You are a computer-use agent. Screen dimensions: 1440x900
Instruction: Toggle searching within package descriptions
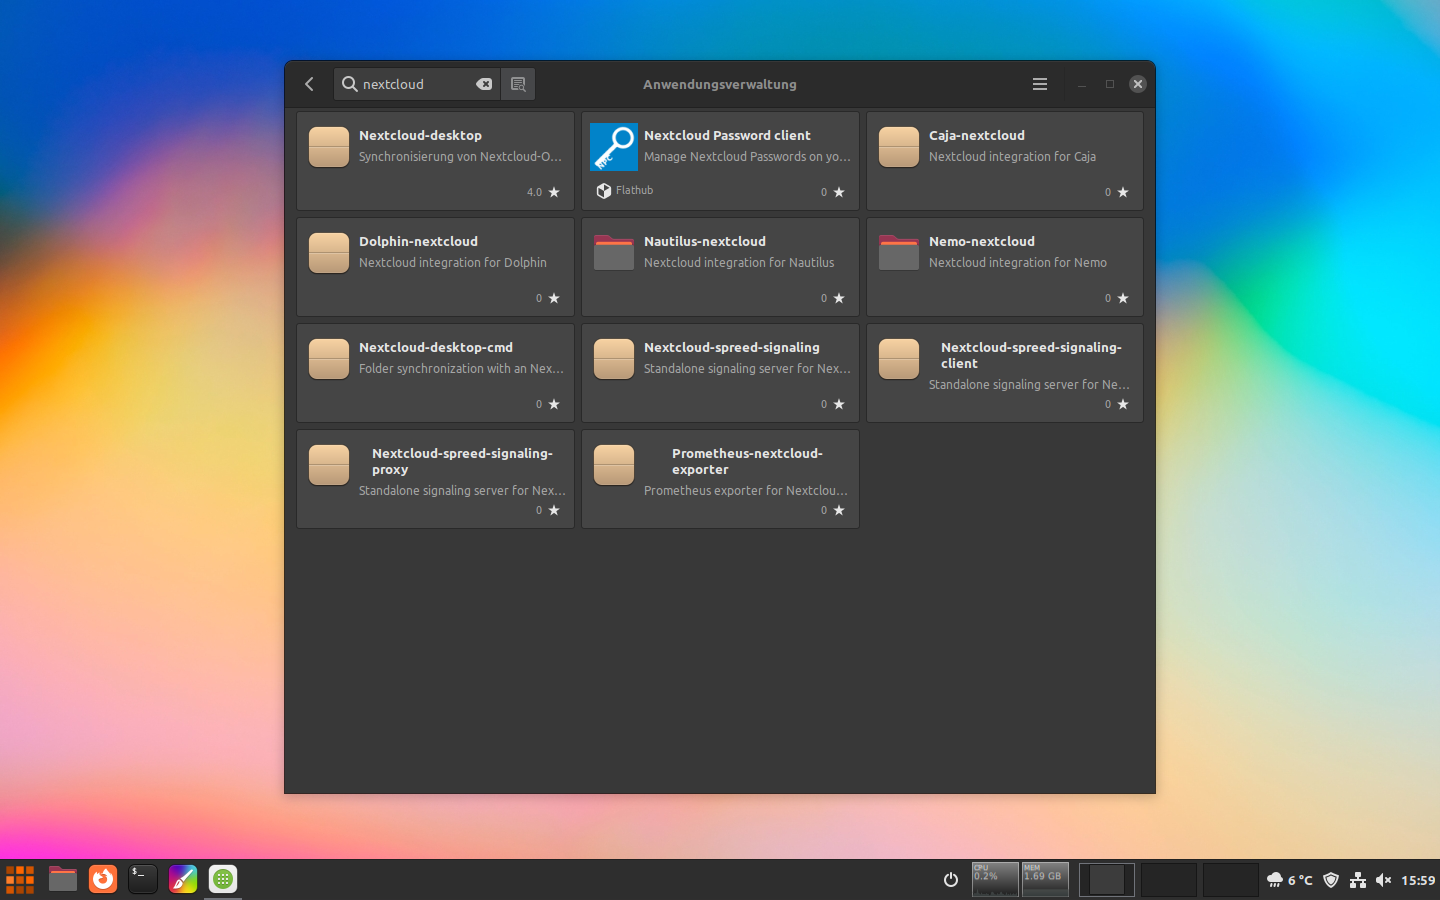(x=517, y=84)
